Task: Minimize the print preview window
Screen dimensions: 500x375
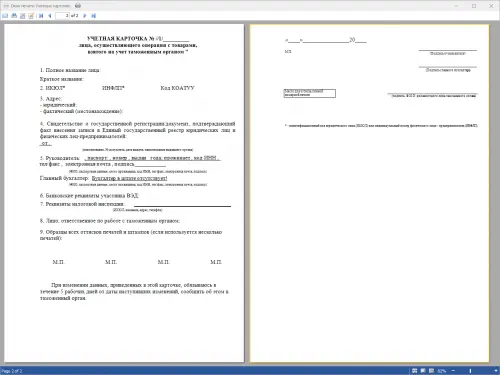Action: click(456, 6)
